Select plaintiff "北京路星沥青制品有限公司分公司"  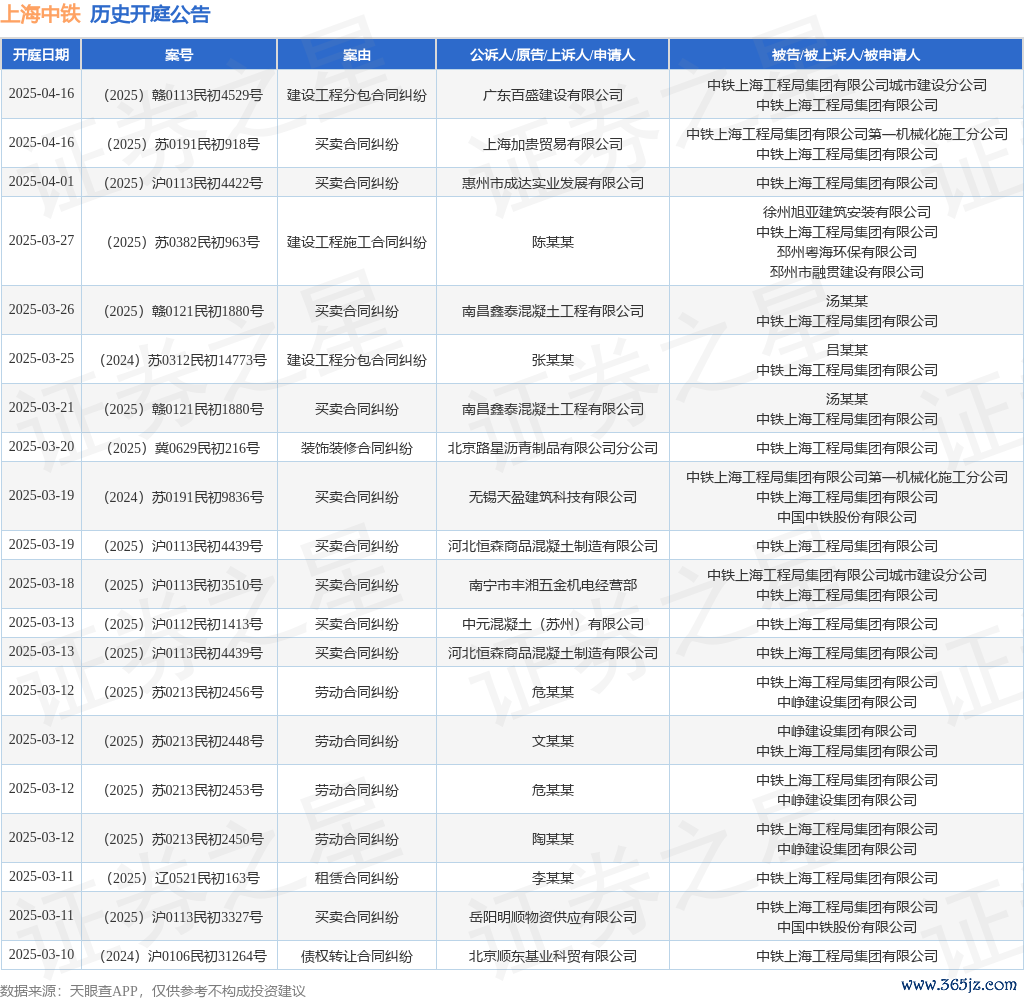tap(552, 449)
